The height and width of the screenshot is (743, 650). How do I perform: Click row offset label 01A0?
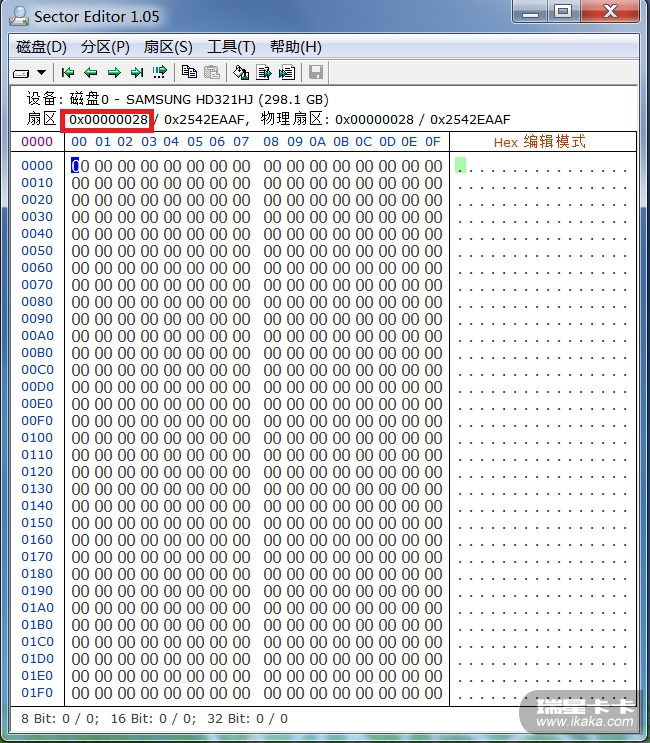(x=37, y=607)
